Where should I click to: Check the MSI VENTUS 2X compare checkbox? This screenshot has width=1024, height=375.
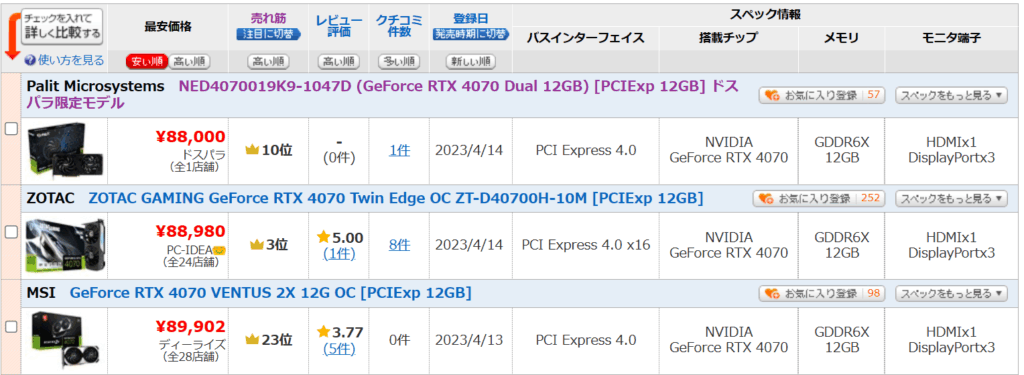(x=11, y=327)
